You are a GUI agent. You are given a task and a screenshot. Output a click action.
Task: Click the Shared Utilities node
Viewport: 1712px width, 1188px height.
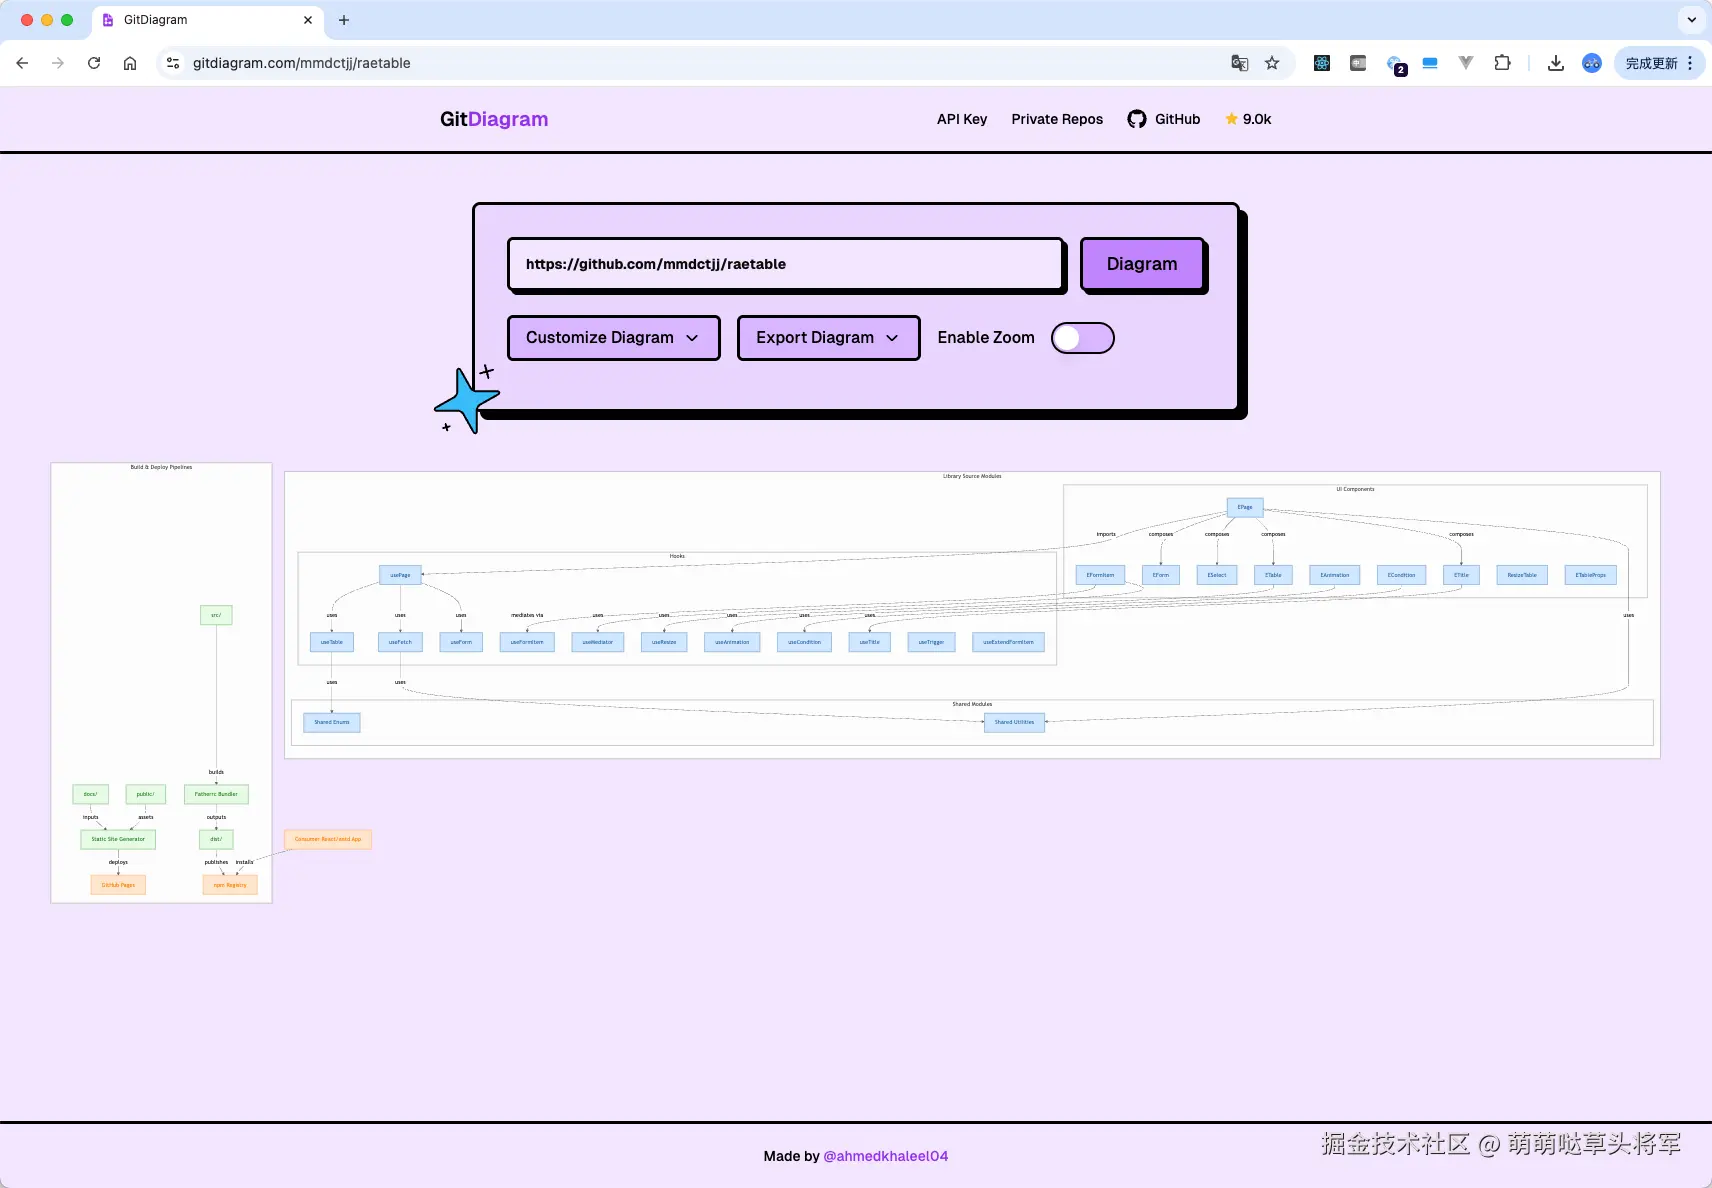(1014, 722)
